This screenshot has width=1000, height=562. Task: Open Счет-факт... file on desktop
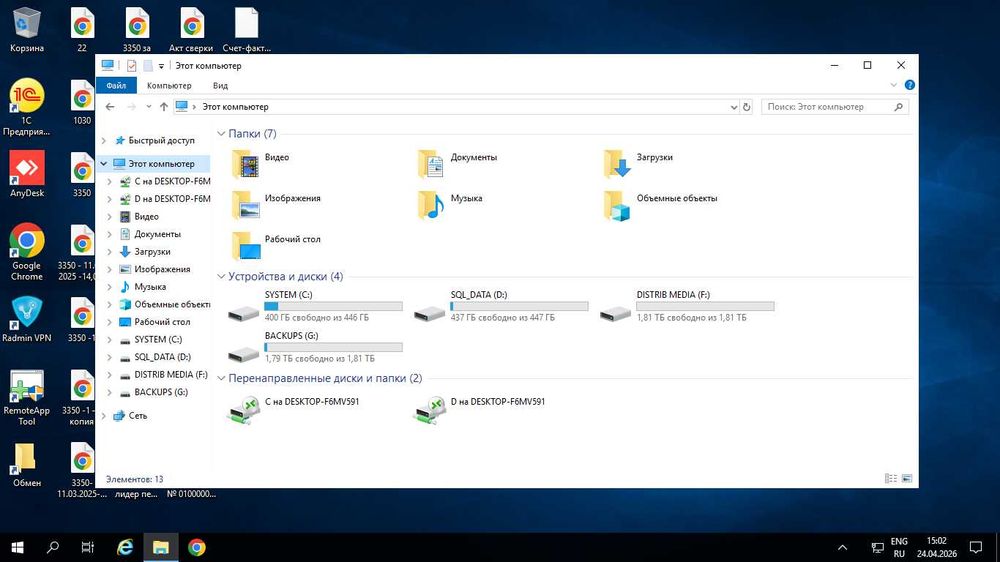tap(246, 30)
